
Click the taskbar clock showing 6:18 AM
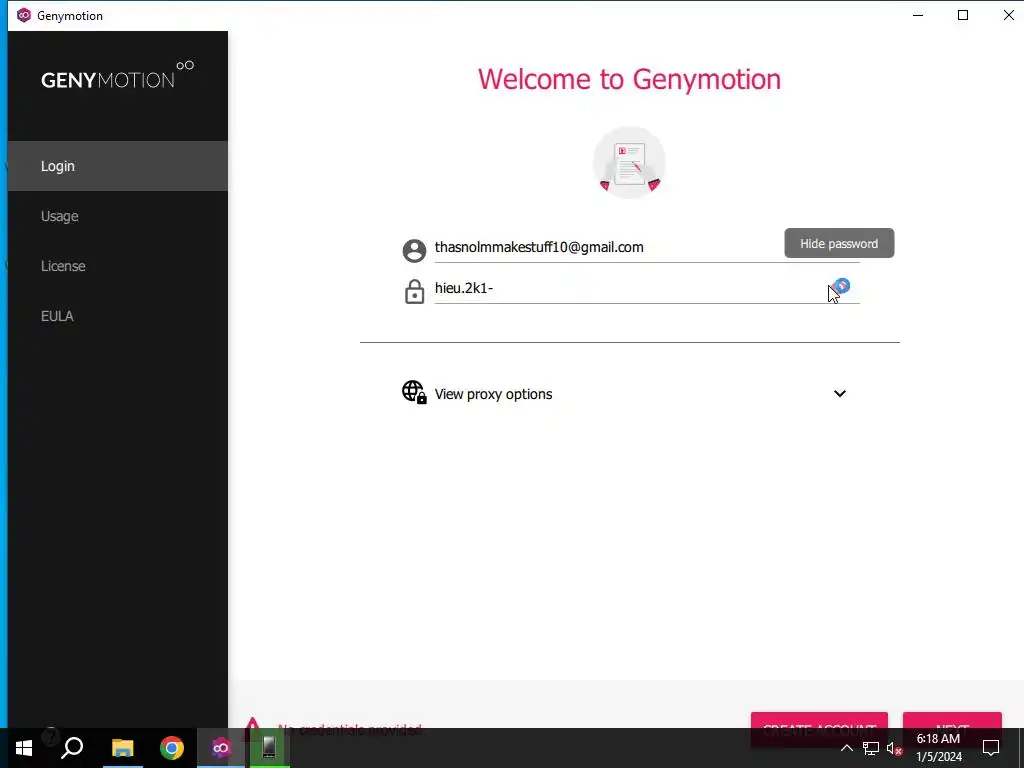coord(938,748)
